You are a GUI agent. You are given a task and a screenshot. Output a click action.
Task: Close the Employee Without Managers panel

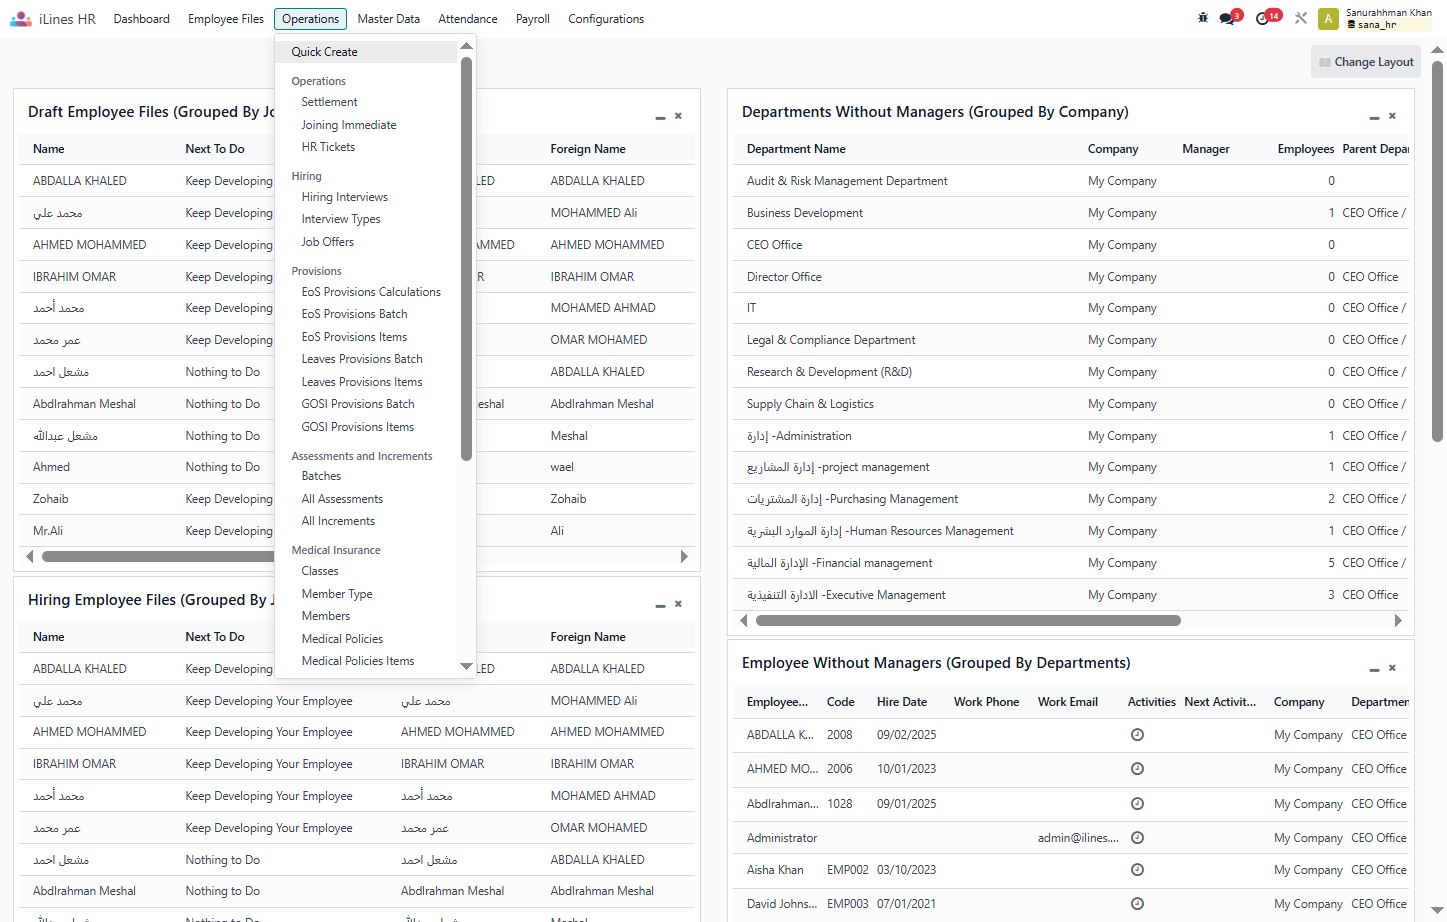click(x=1392, y=668)
